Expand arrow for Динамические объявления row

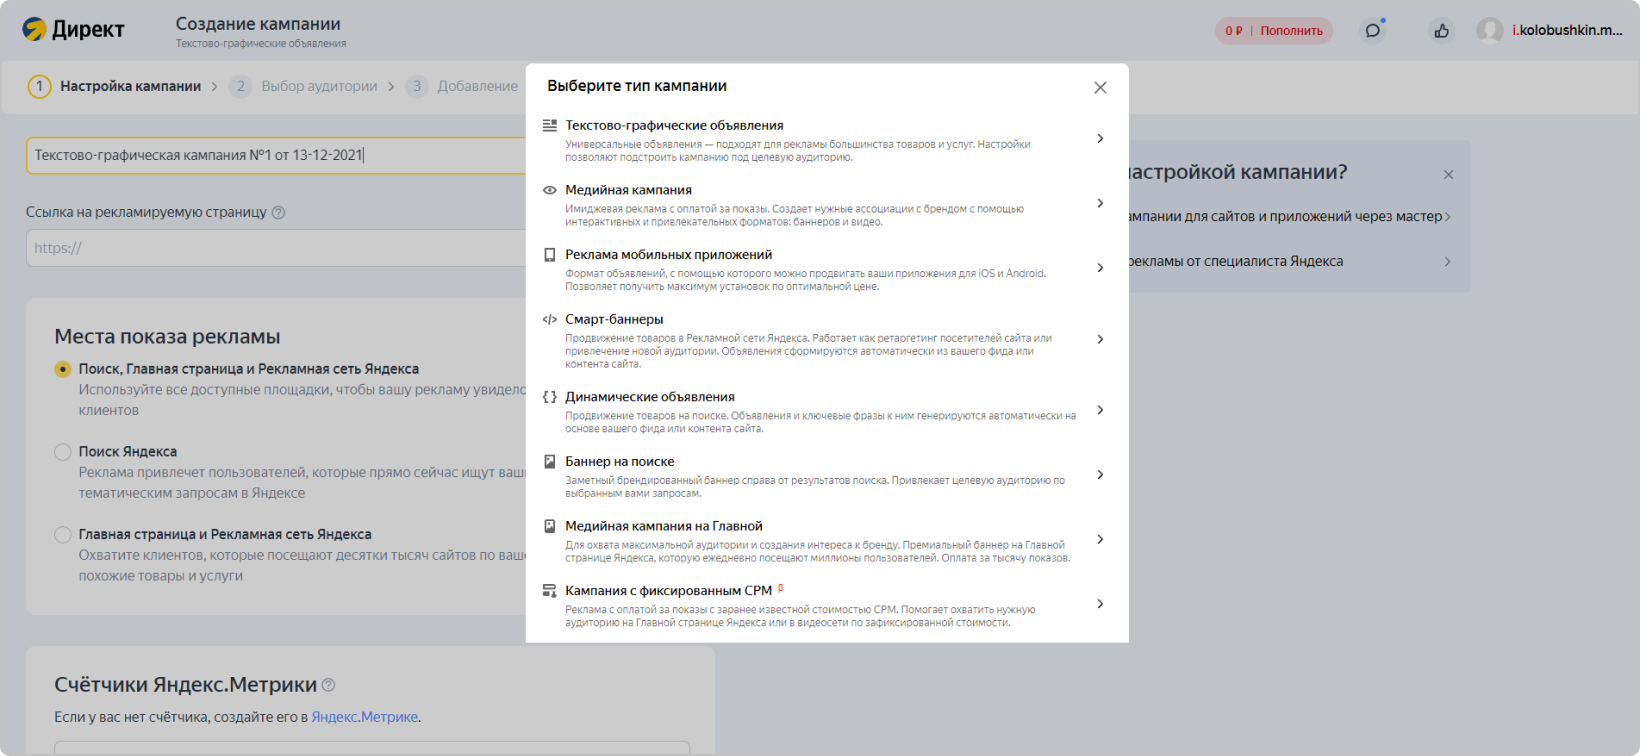(1100, 410)
